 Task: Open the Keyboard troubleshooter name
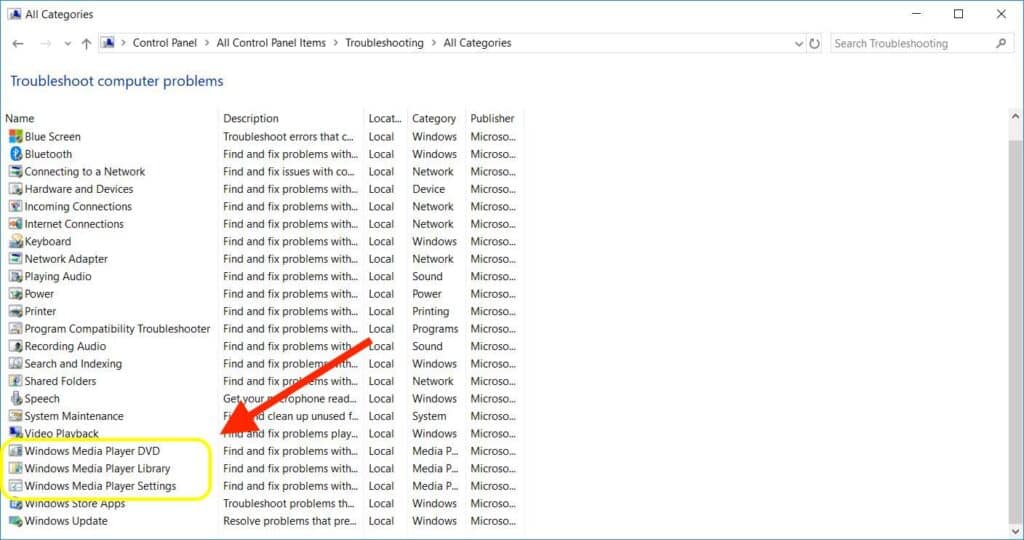click(x=48, y=242)
